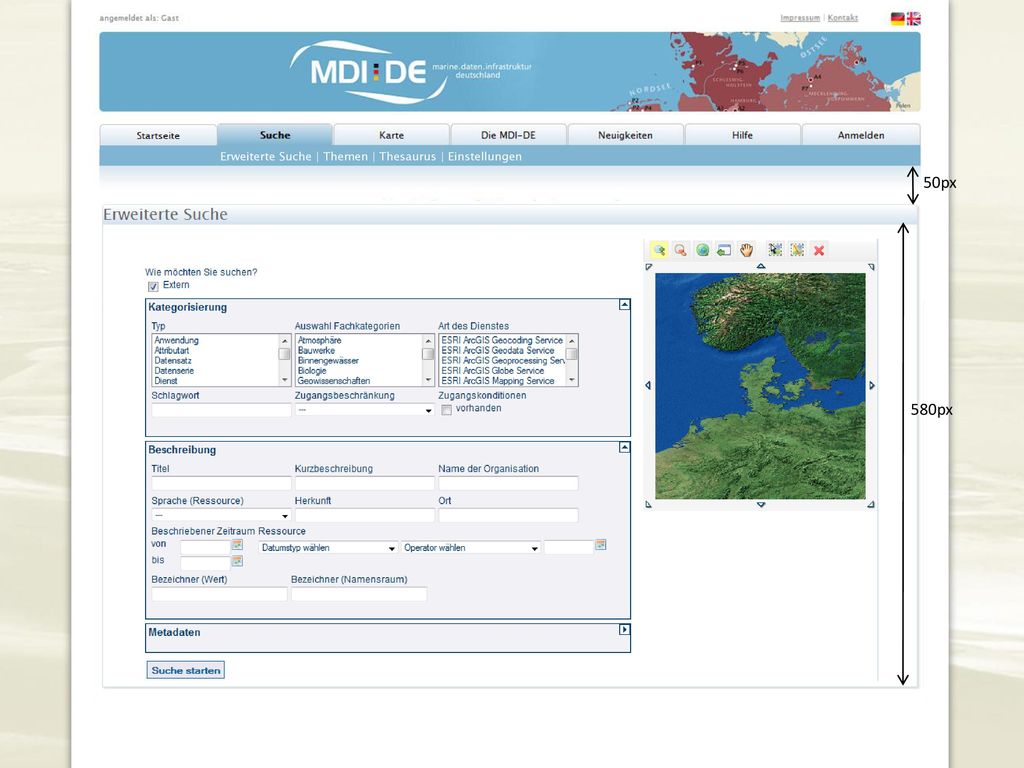Viewport: 1024px width, 768px height.
Task: Open the Startseite tab
Action: click(x=158, y=135)
